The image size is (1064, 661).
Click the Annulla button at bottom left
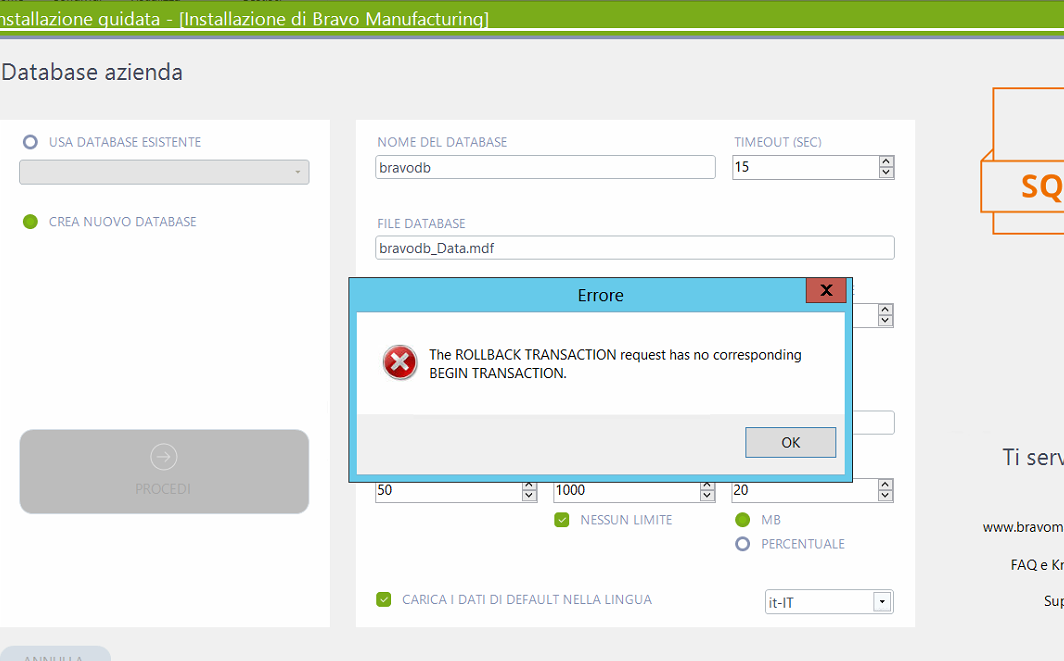(x=56, y=655)
